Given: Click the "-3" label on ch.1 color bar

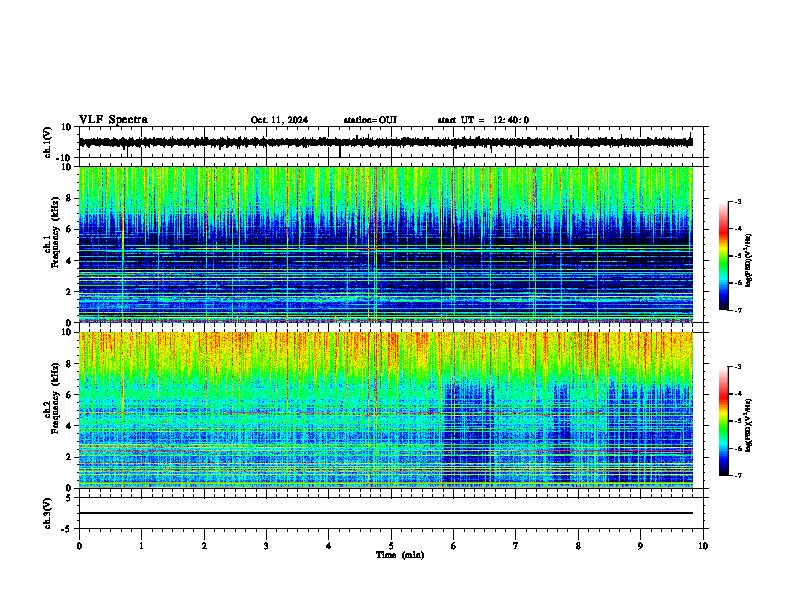Looking at the screenshot, I should pos(737,201).
